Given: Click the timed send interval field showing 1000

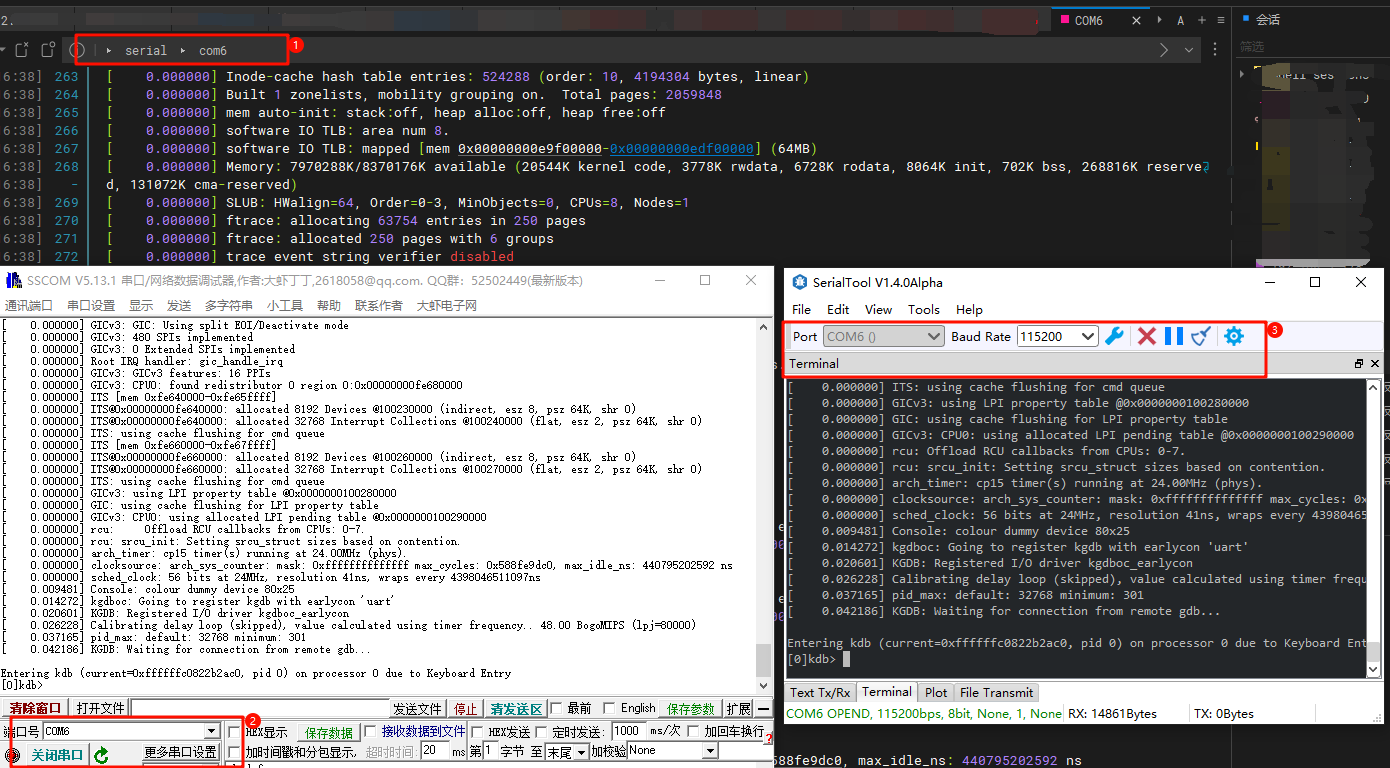Looking at the screenshot, I should (628, 731).
